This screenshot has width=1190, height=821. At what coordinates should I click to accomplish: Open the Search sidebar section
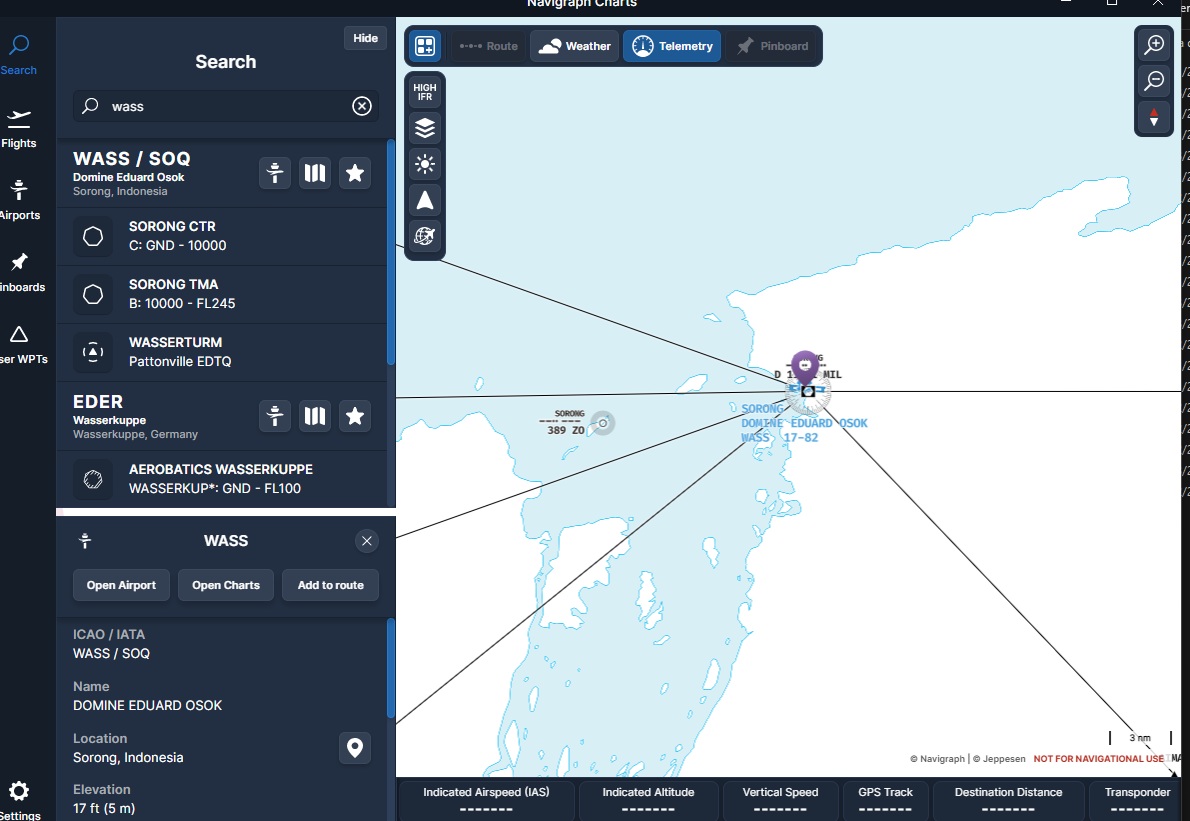19,55
